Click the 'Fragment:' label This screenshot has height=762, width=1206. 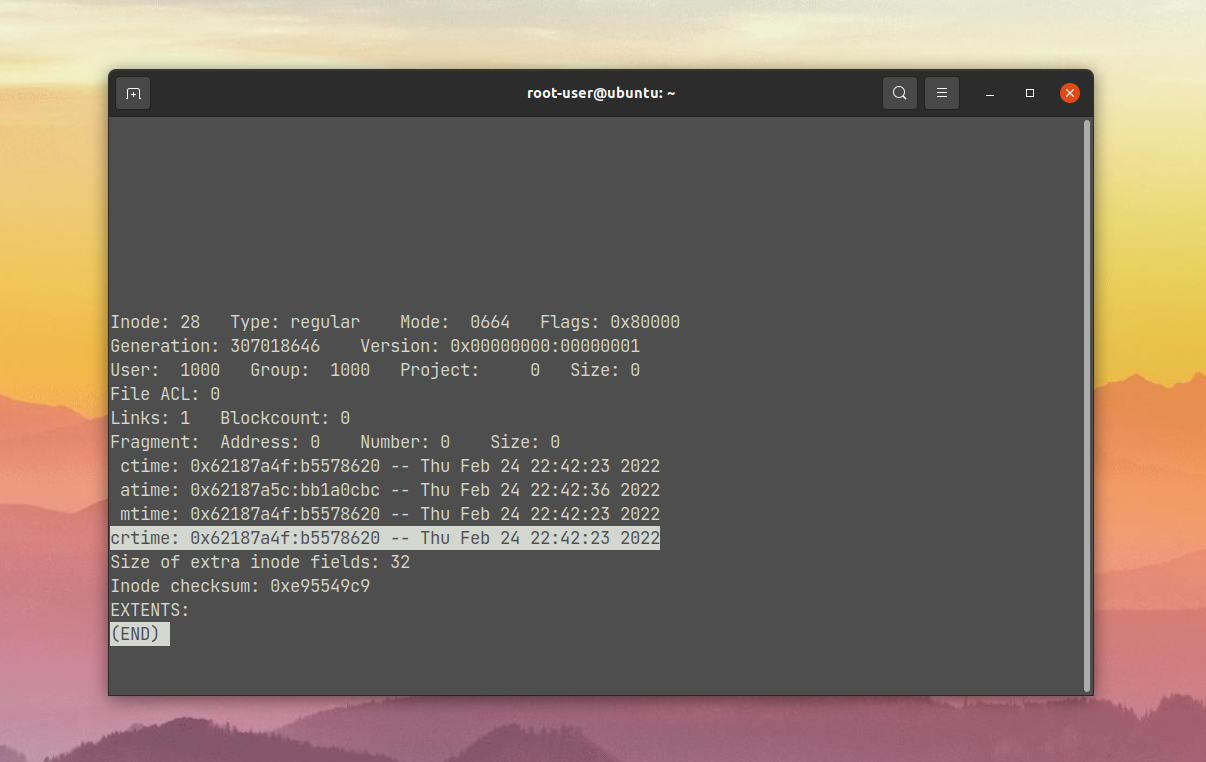coord(155,442)
